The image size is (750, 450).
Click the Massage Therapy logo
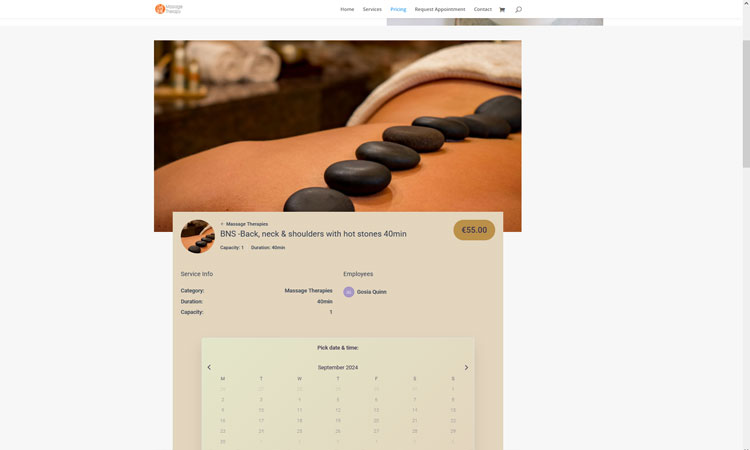169,9
